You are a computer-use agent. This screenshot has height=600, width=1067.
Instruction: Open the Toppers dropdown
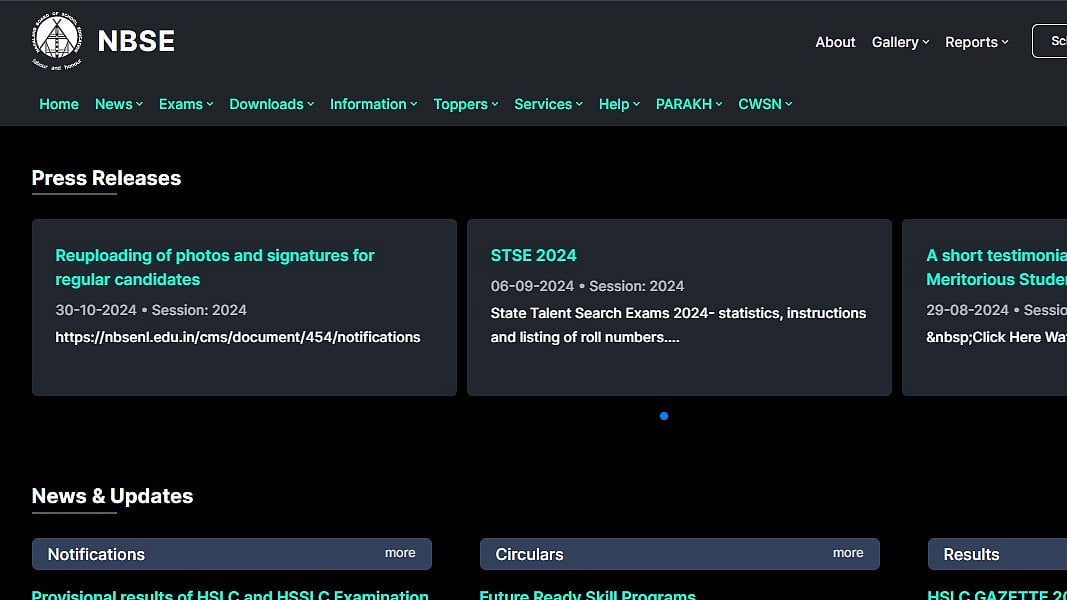[x=465, y=104]
